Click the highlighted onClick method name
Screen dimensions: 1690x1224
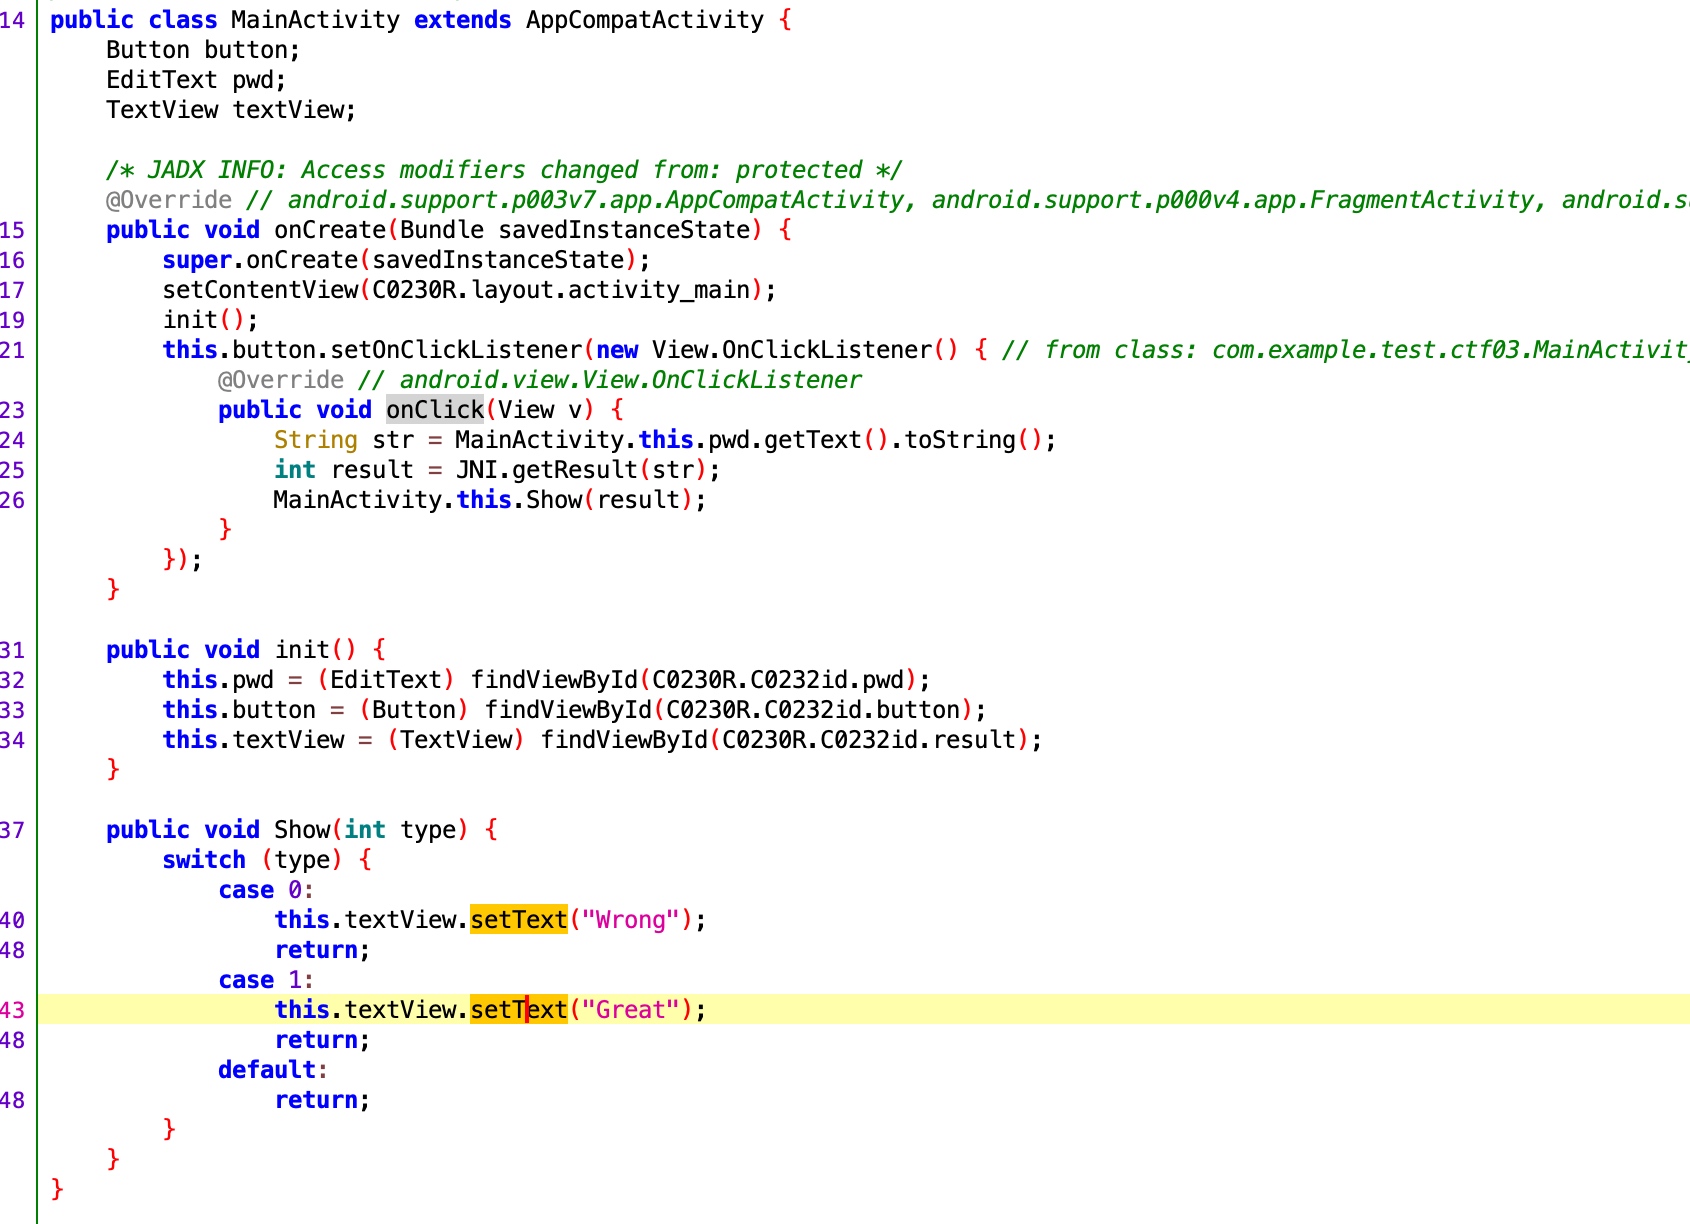click(x=435, y=410)
